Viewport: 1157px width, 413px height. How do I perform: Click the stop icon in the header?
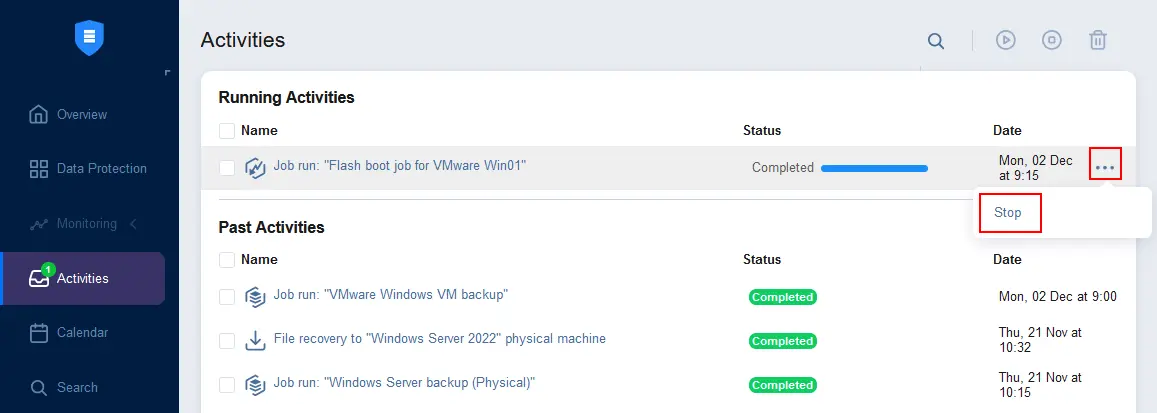click(x=1051, y=40)
